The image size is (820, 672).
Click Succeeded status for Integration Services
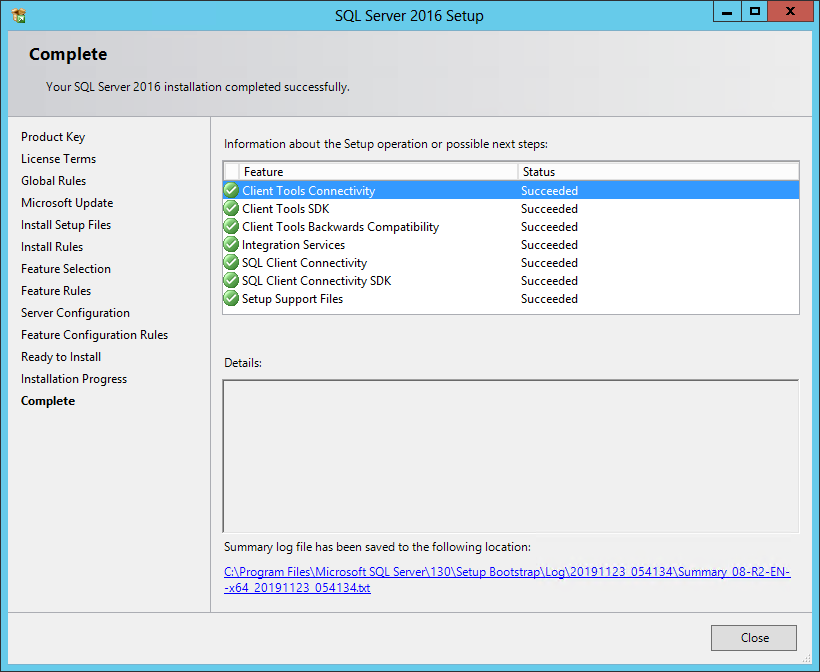pos(549,245)
